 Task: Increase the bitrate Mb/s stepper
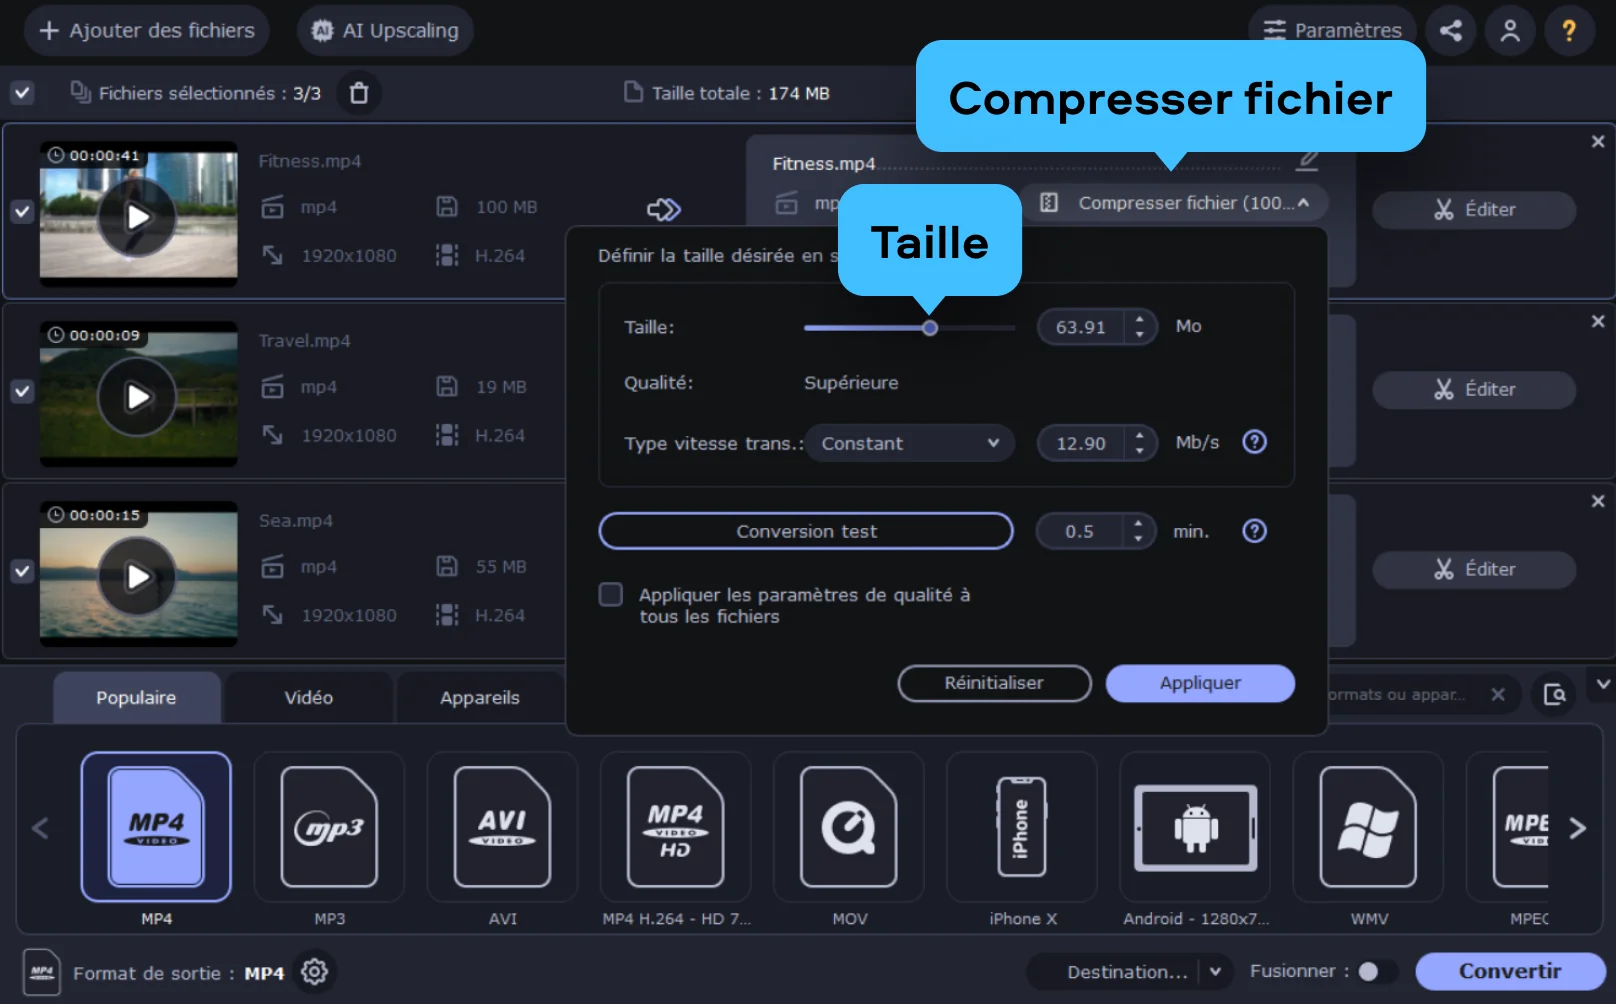[1139, 435]
